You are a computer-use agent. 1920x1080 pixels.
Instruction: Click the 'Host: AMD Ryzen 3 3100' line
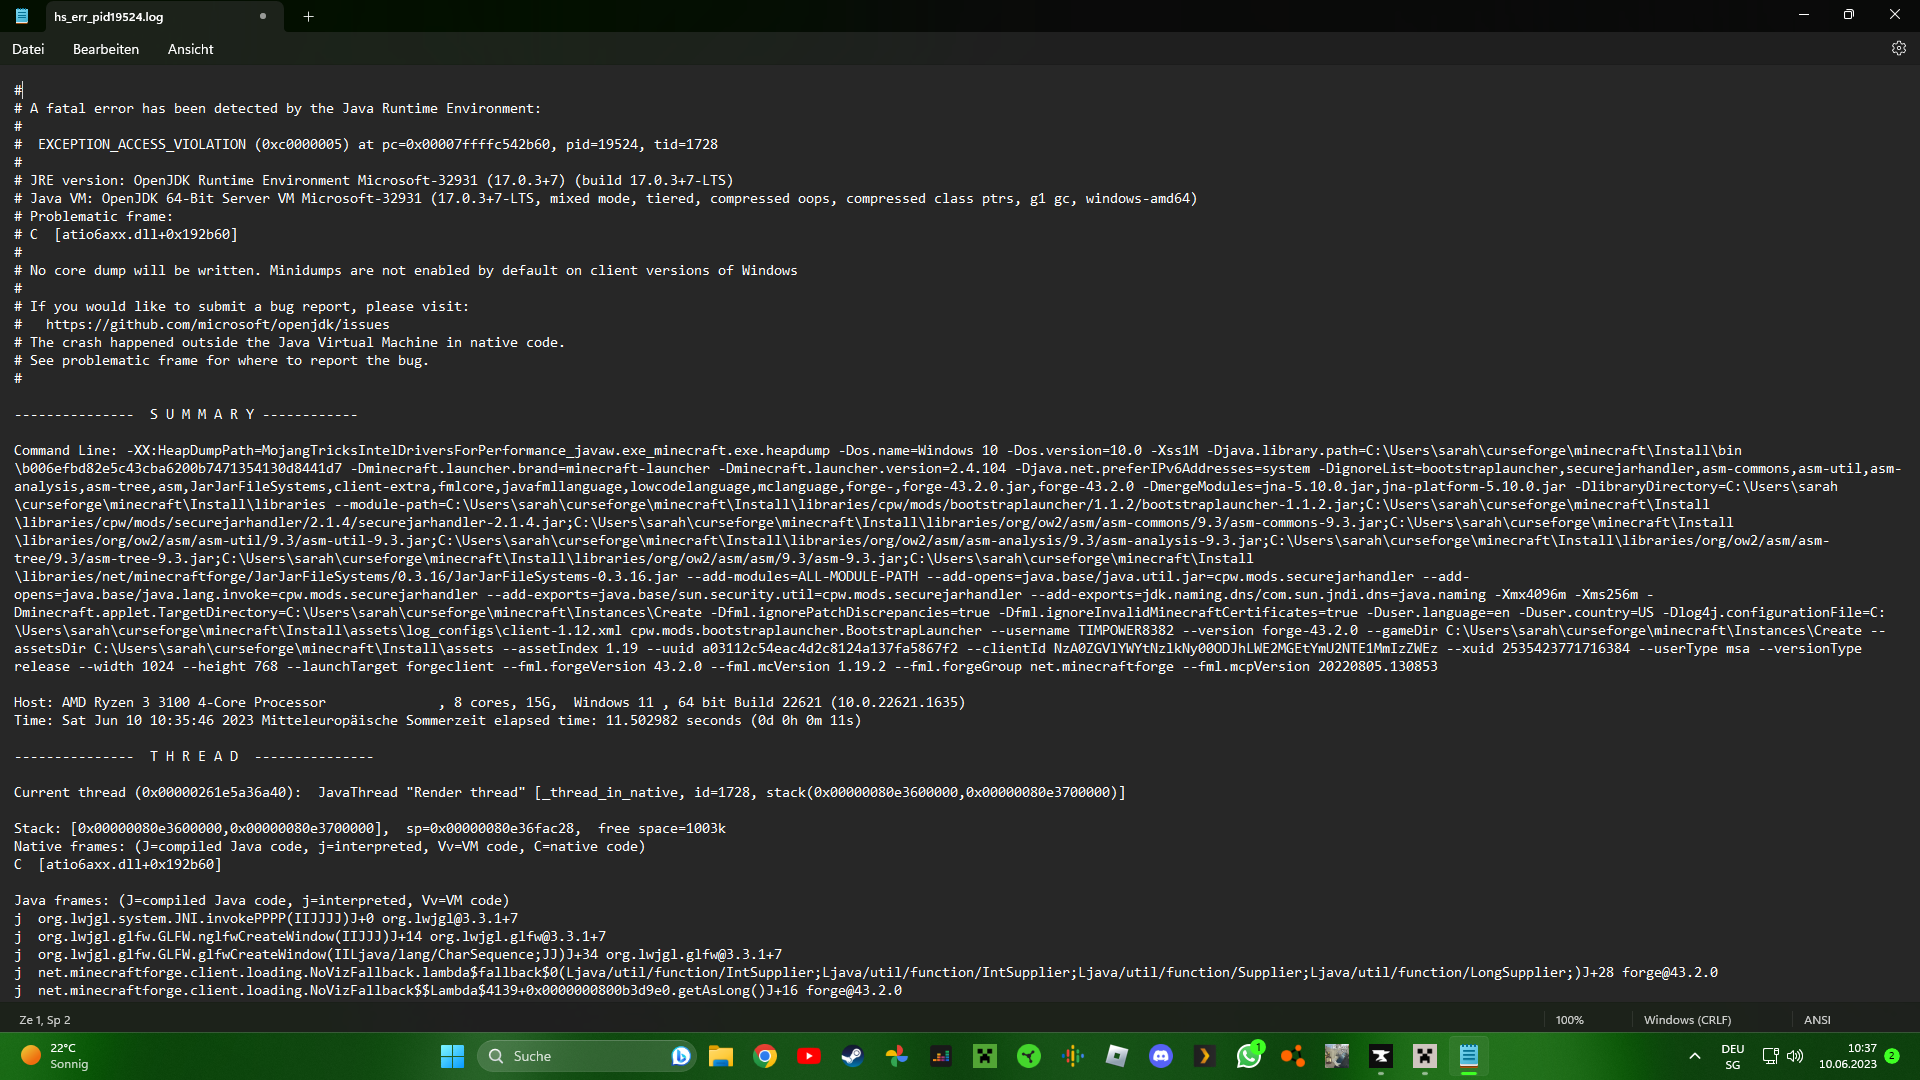coord(490,702)
